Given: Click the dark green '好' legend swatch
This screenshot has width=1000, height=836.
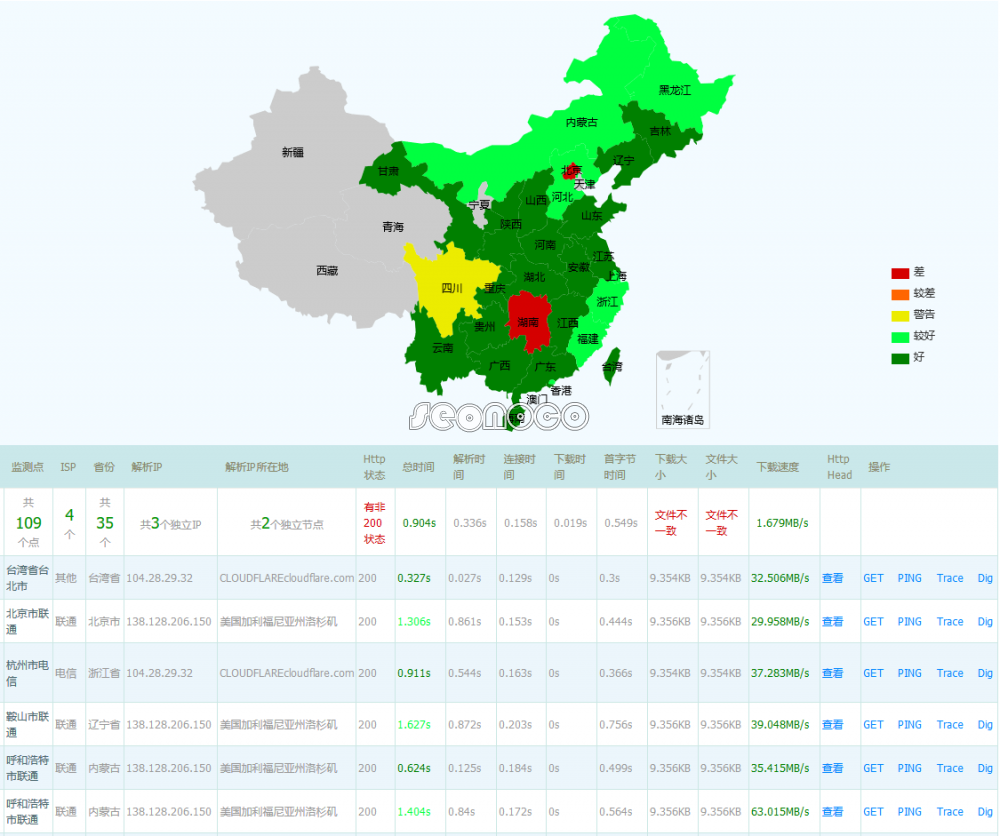Looking at the screenshot, I should tap(900, 357).
